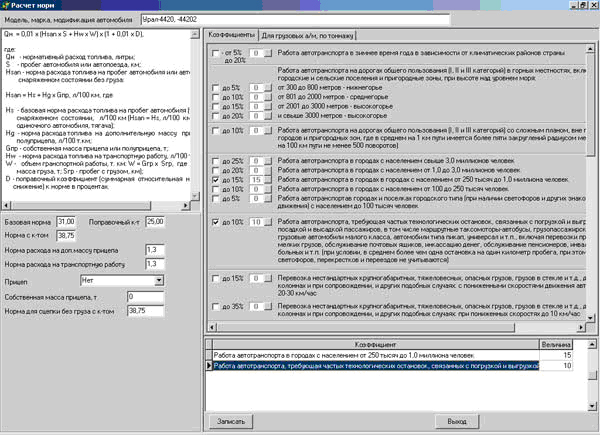Click the 'Записать' button
Screen dimensions: 600x435
(231, 421)
